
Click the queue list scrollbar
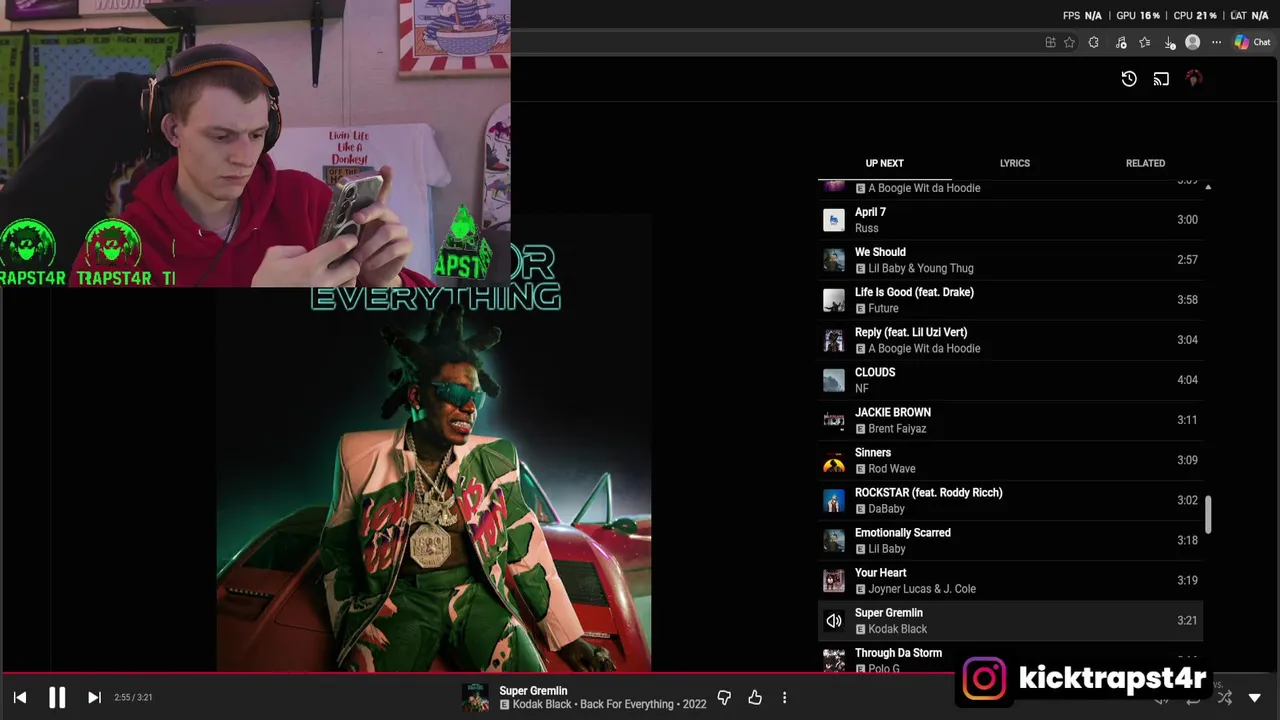click(1208, 515)
